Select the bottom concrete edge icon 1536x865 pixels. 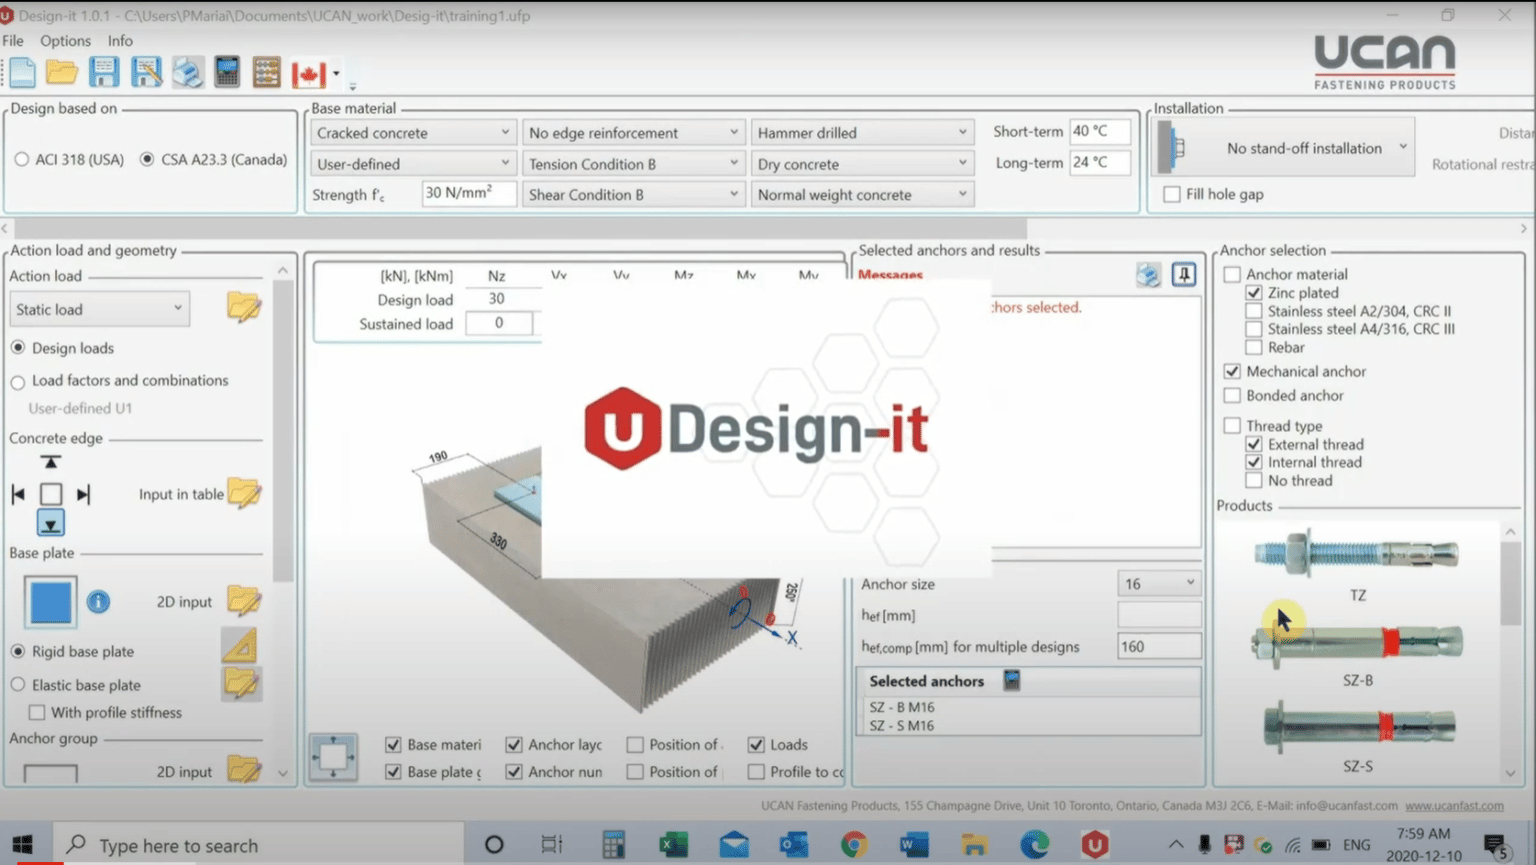click(x=50, y=522)
